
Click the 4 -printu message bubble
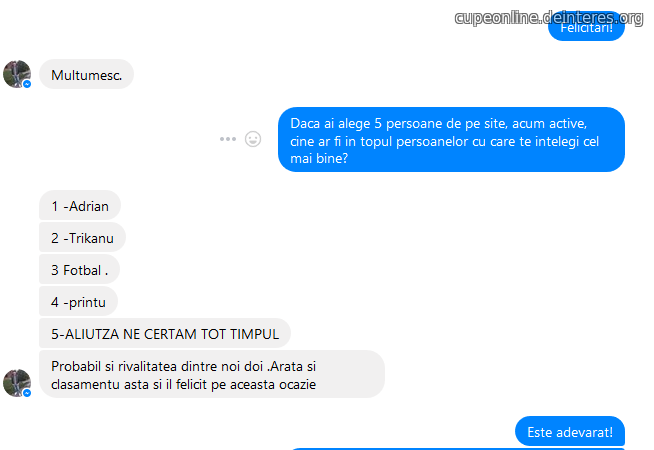78,301
